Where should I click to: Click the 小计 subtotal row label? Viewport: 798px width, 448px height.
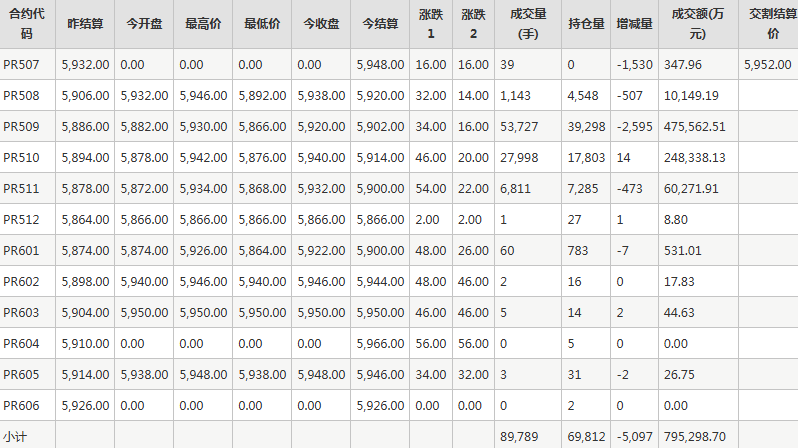coord(15,437)
